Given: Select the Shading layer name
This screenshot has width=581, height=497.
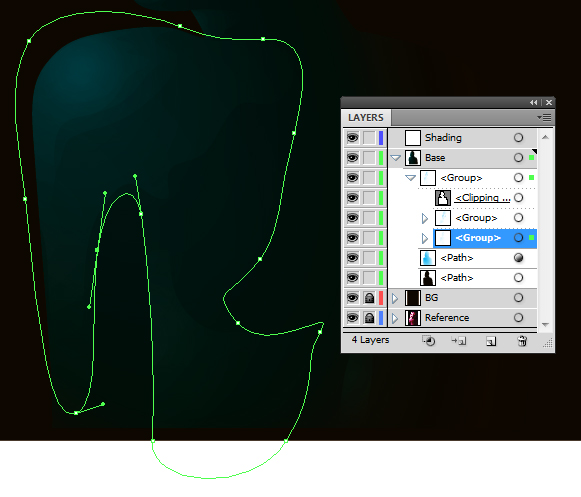Looking at the screenshot, I should tap(443, 137).
